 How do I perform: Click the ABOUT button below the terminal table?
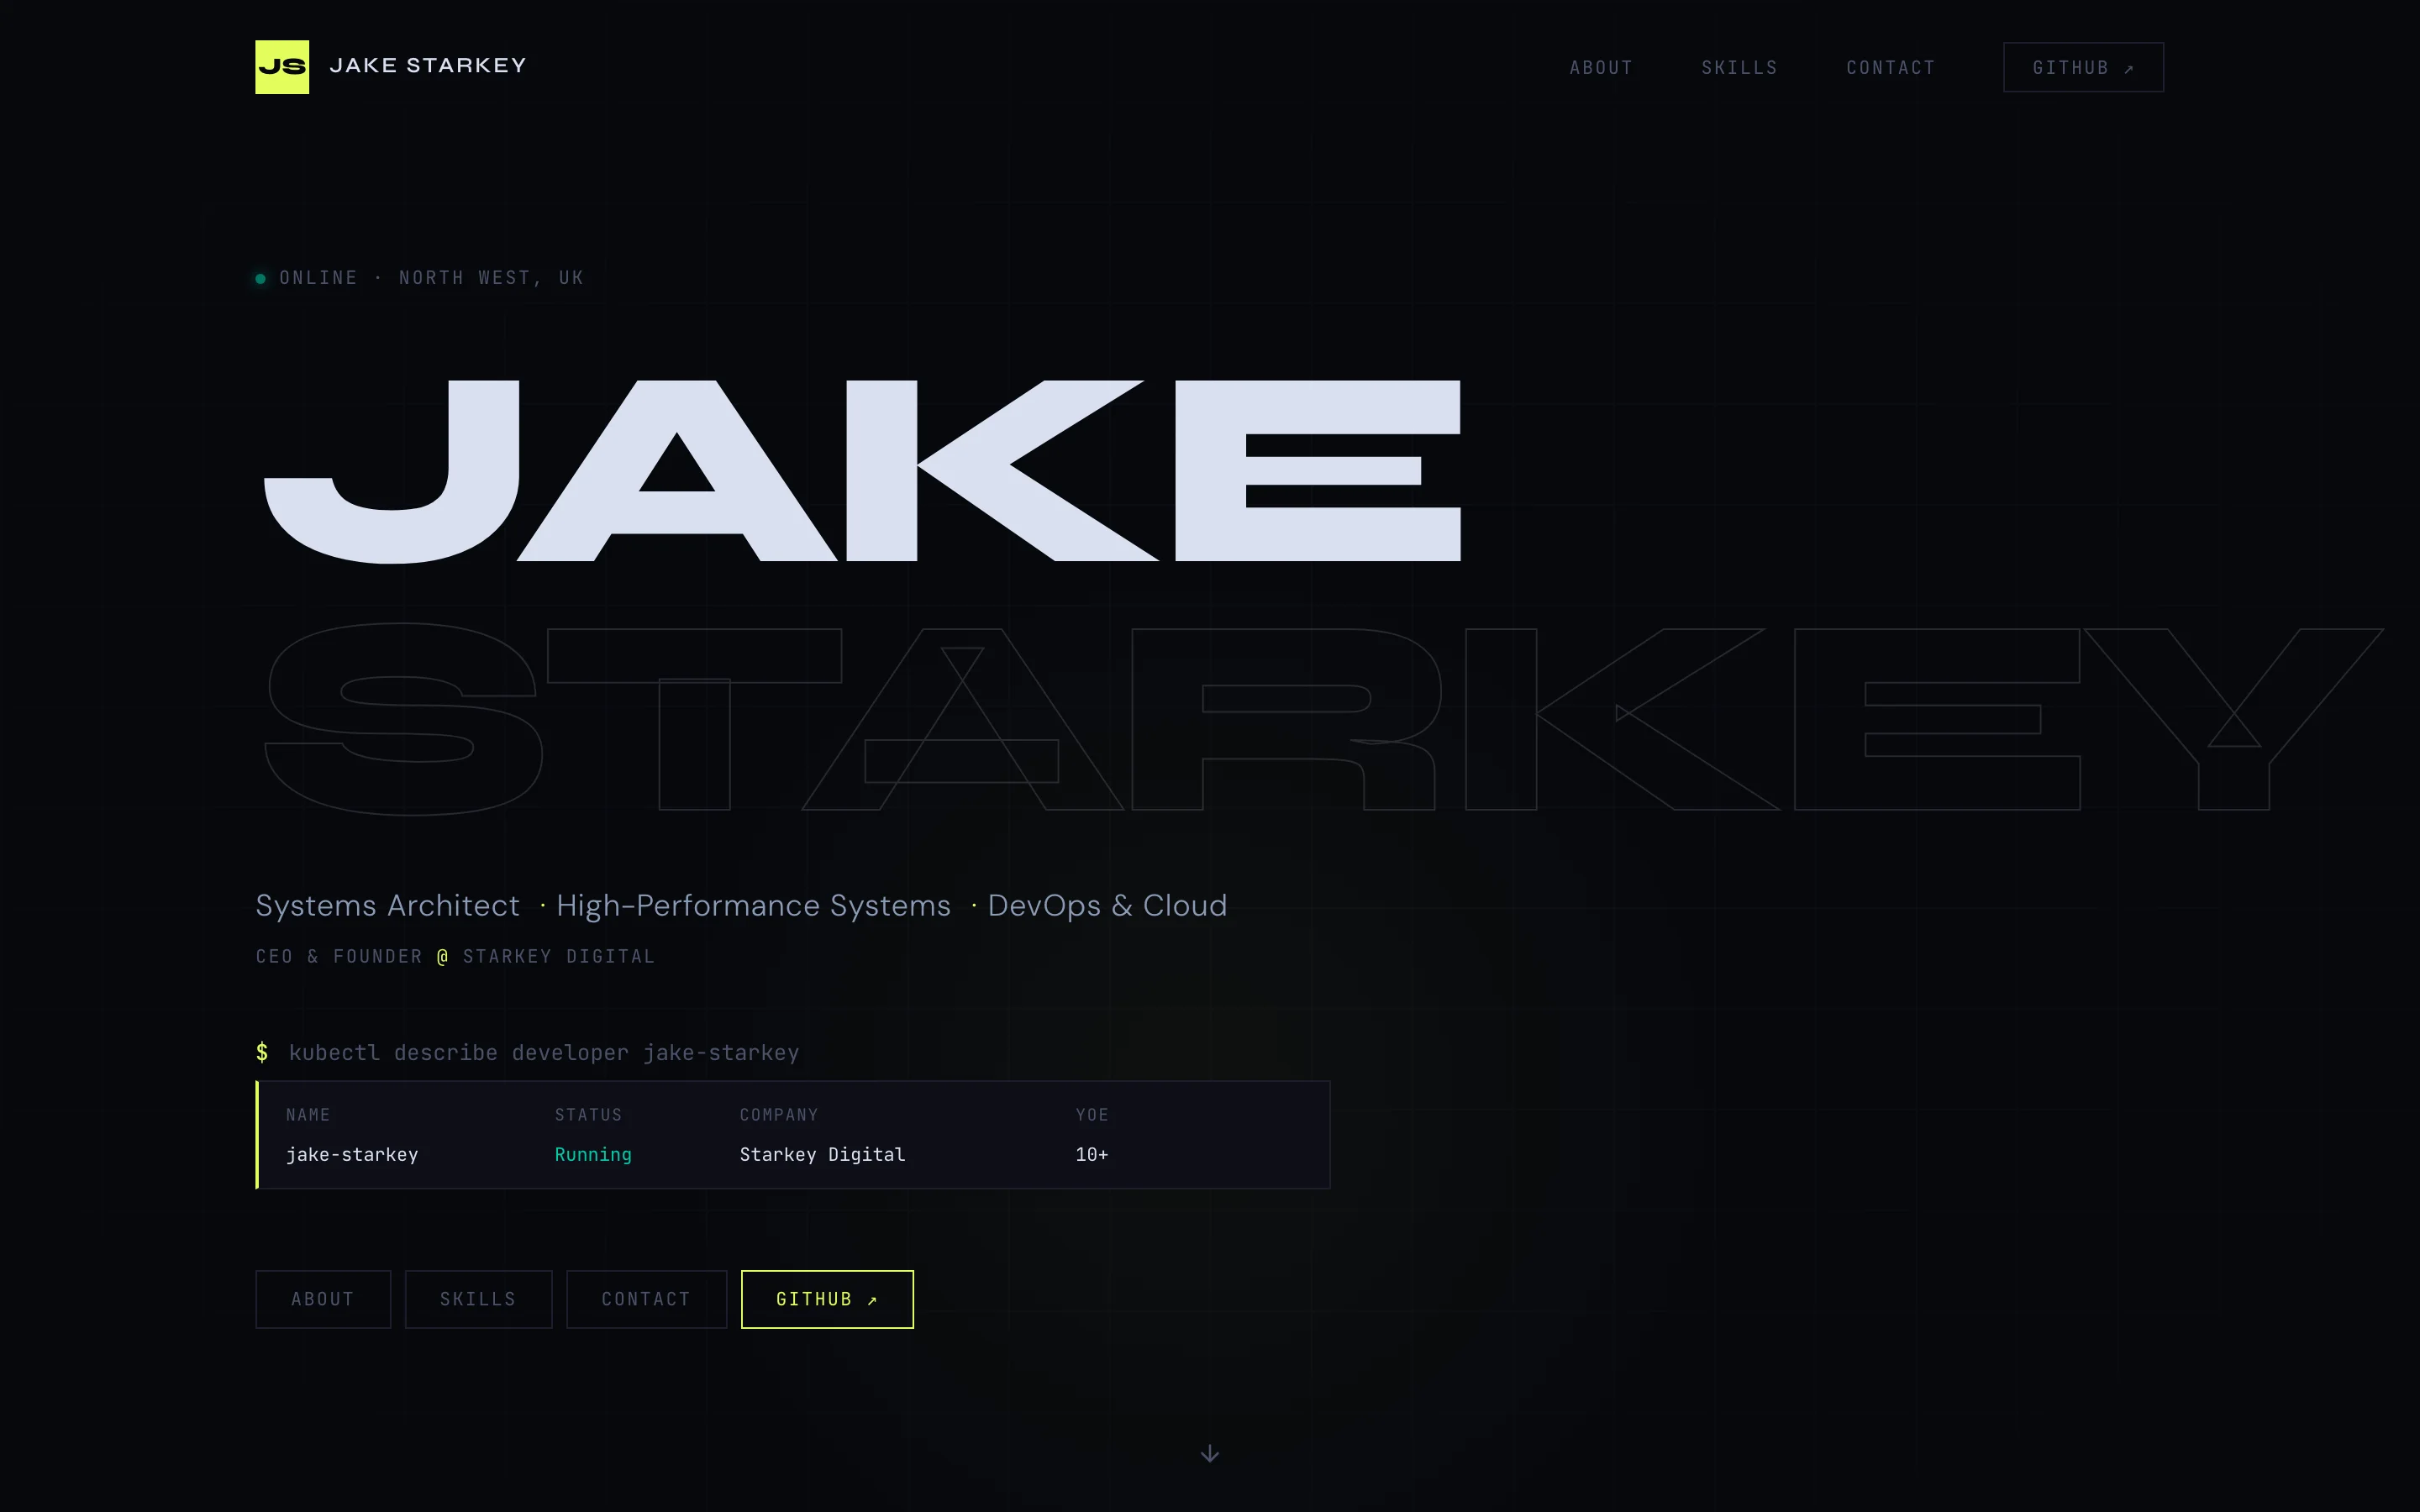322,1299
